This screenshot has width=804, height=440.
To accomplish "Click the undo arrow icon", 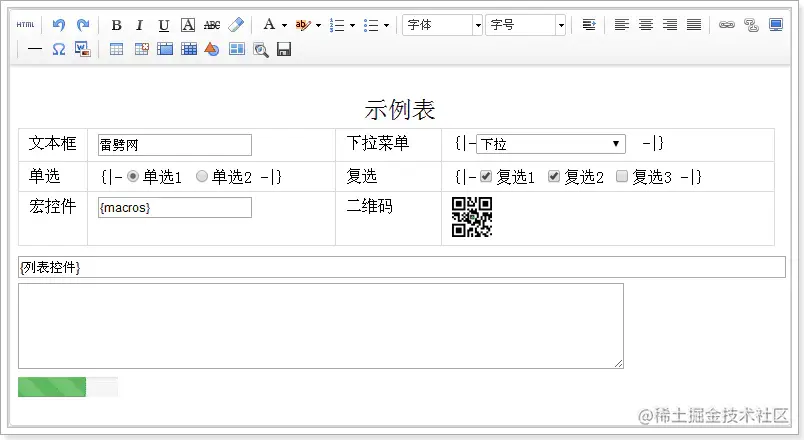I will (x=59, y=25).
